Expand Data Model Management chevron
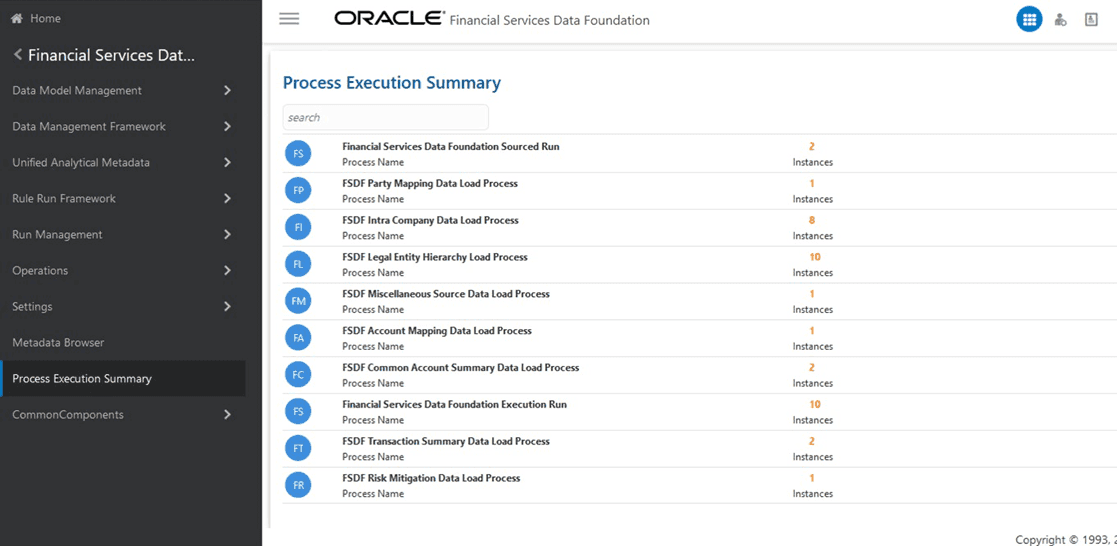The width and height of the screenshot is (1117, 546). 227,91
